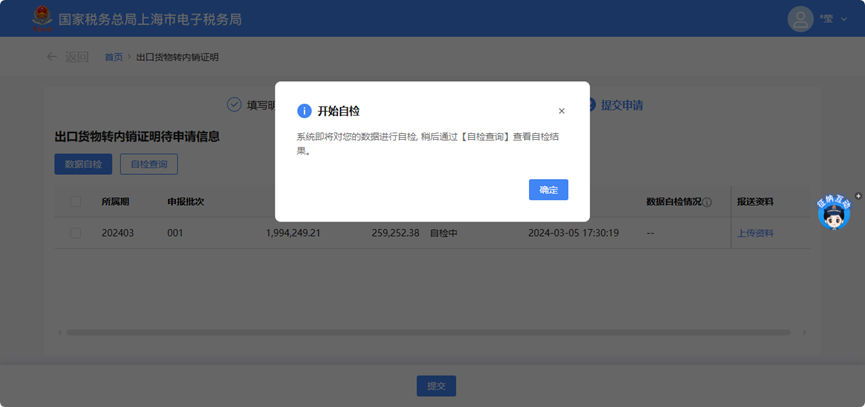Open the 上传资料 link
Image resolution: width=865 pixels, height=407 pixels.
click(x=755, y=233)
